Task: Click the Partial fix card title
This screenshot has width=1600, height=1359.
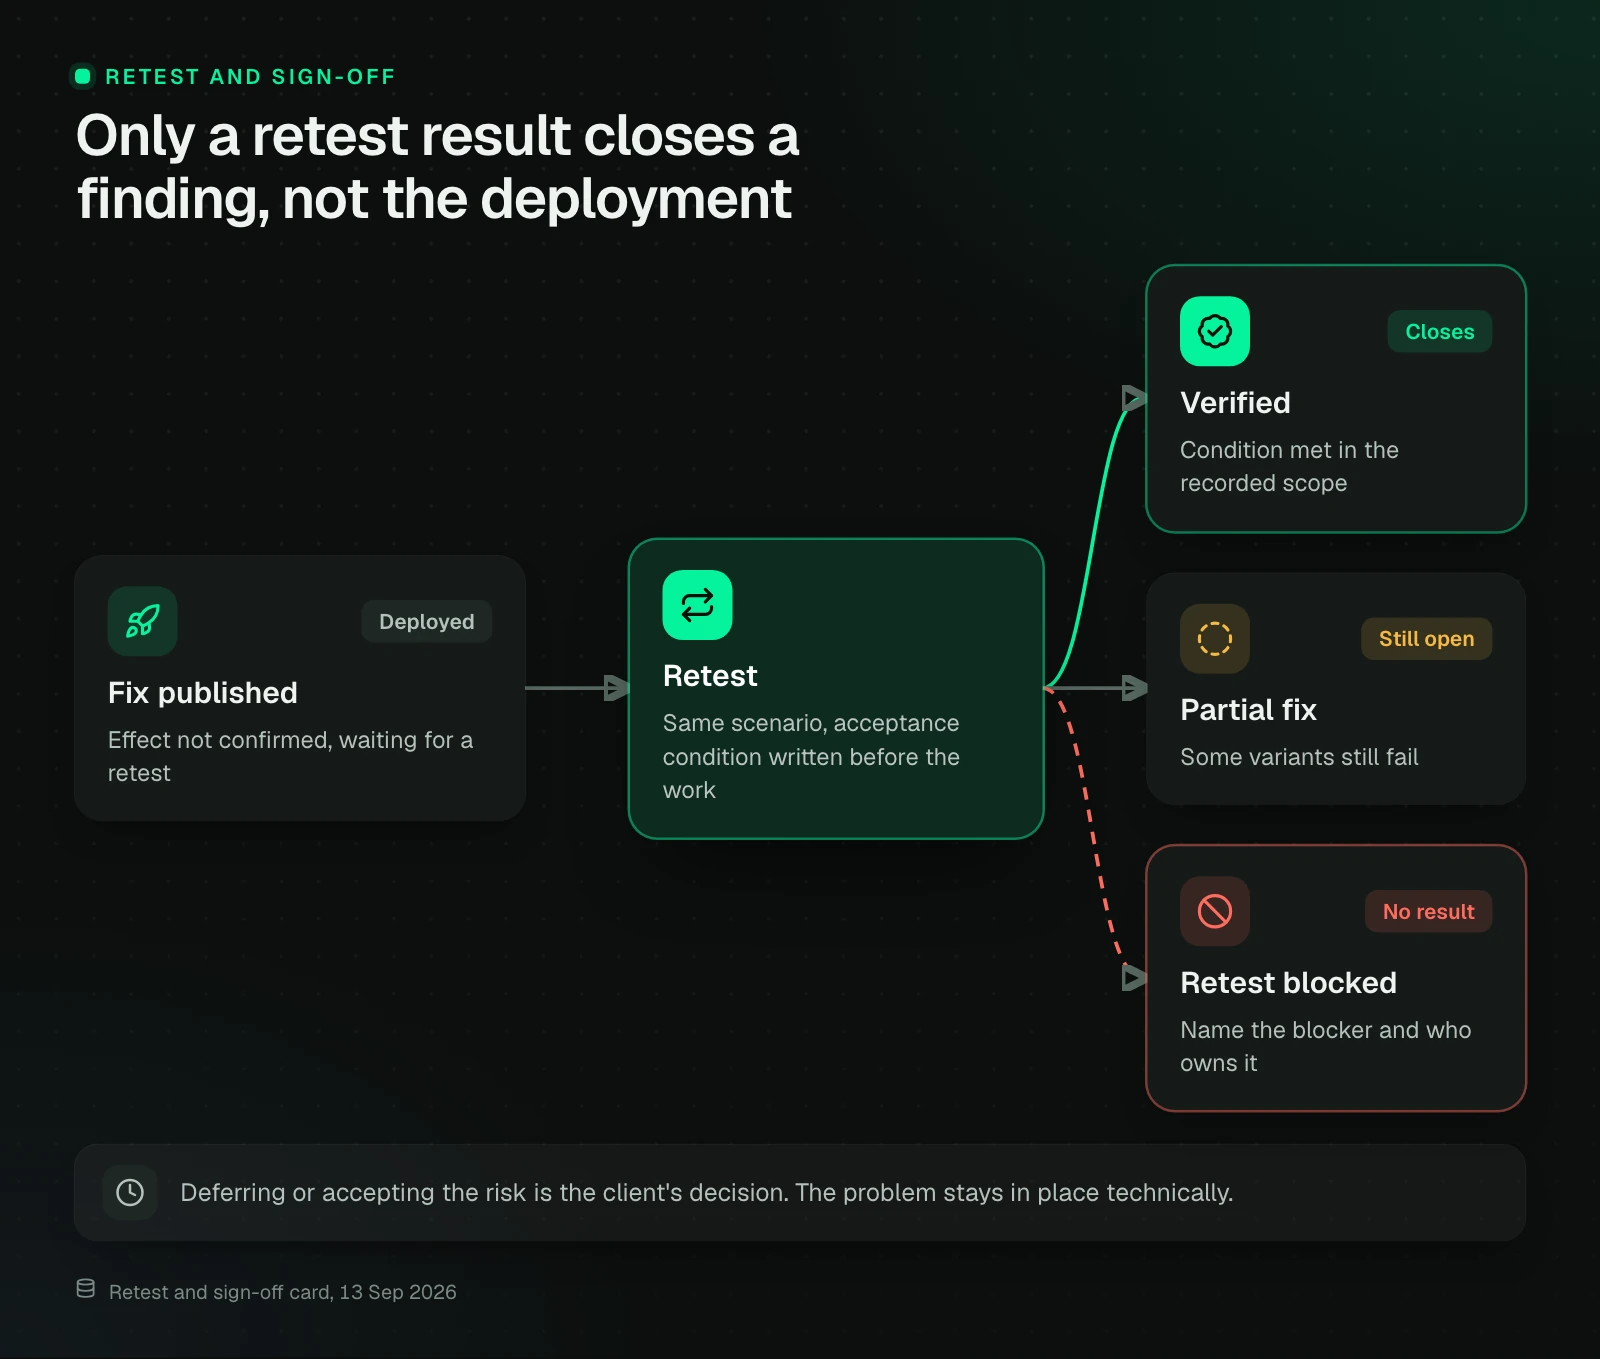Action: coord(1248,709)
